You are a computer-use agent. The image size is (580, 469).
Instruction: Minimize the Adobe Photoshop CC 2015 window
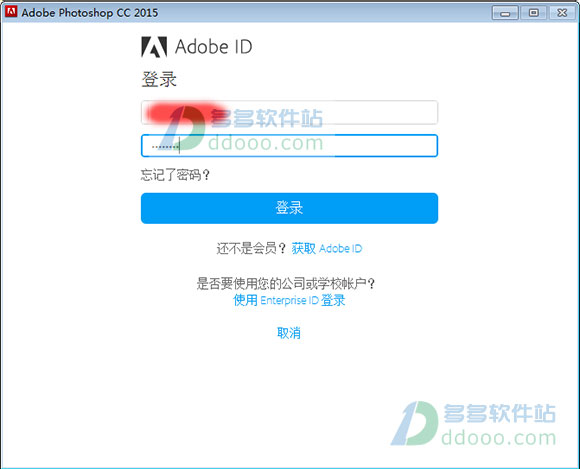pyautogui.click(x=505, y=13)
